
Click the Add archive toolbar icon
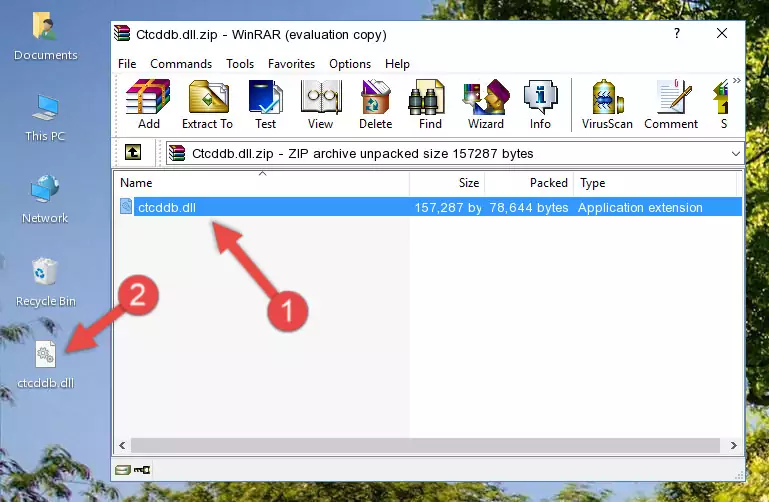[148, 104]
